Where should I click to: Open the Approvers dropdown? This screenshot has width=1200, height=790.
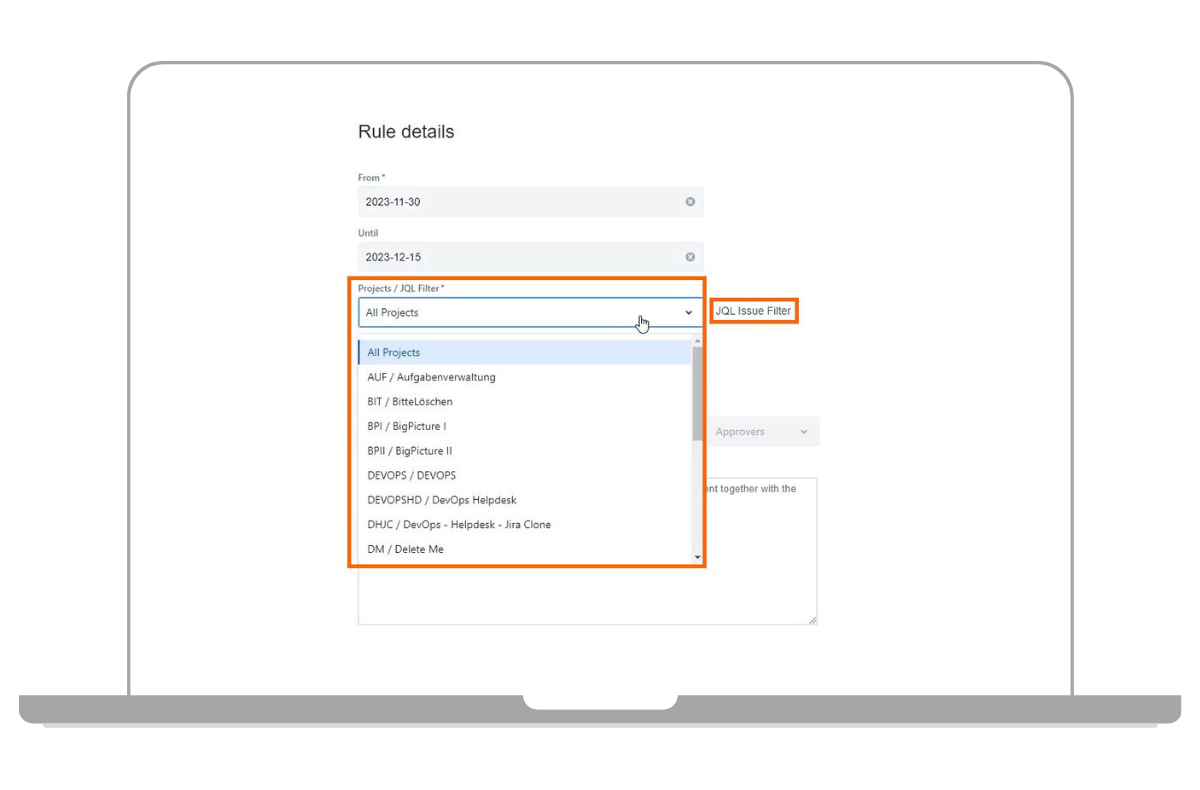(762, 432)
